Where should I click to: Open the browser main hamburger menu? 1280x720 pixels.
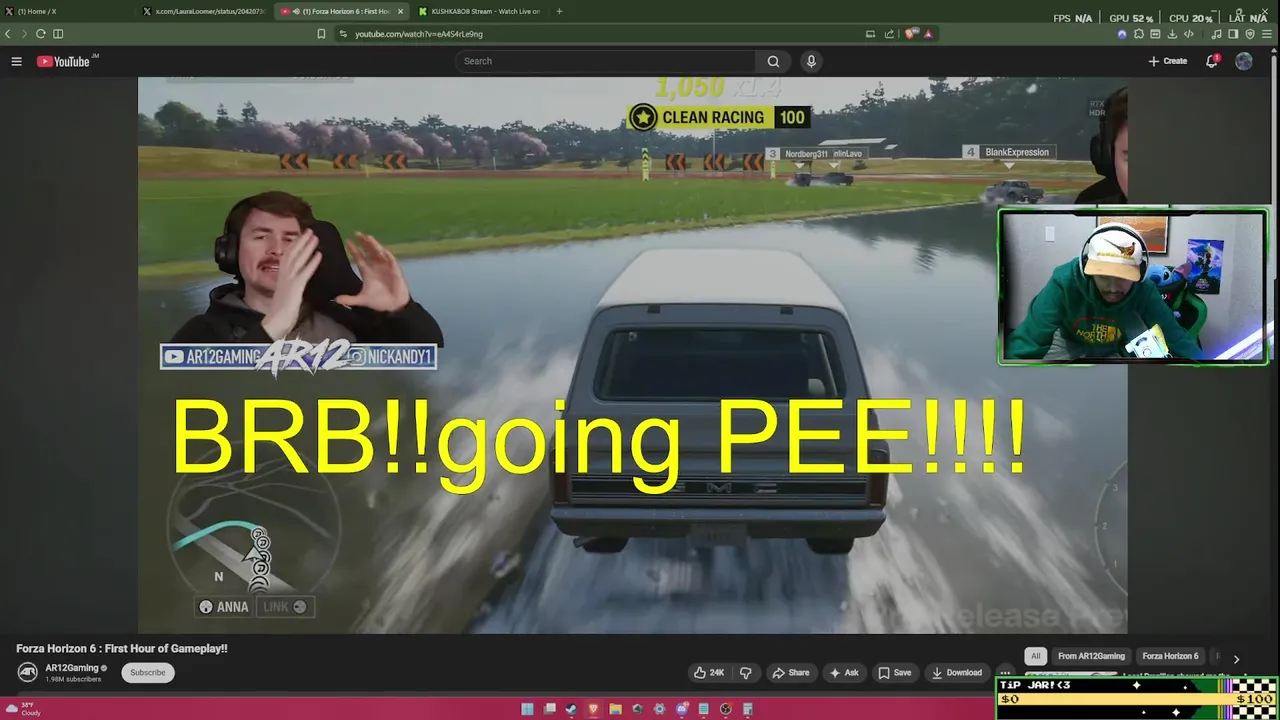tap(1268, 33)
